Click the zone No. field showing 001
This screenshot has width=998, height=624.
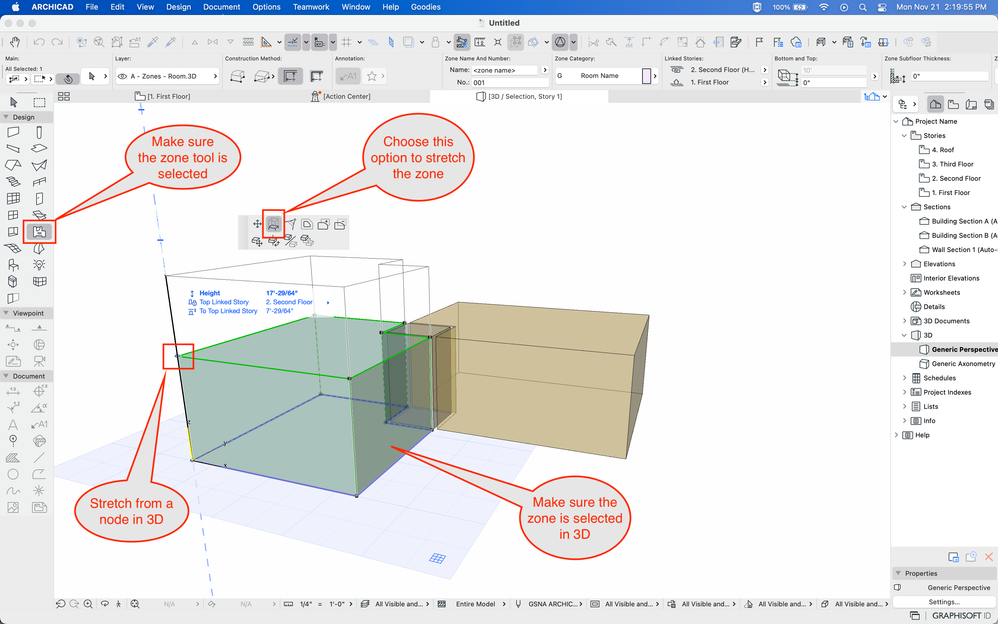pyautogui.click(x=505, y=82)
